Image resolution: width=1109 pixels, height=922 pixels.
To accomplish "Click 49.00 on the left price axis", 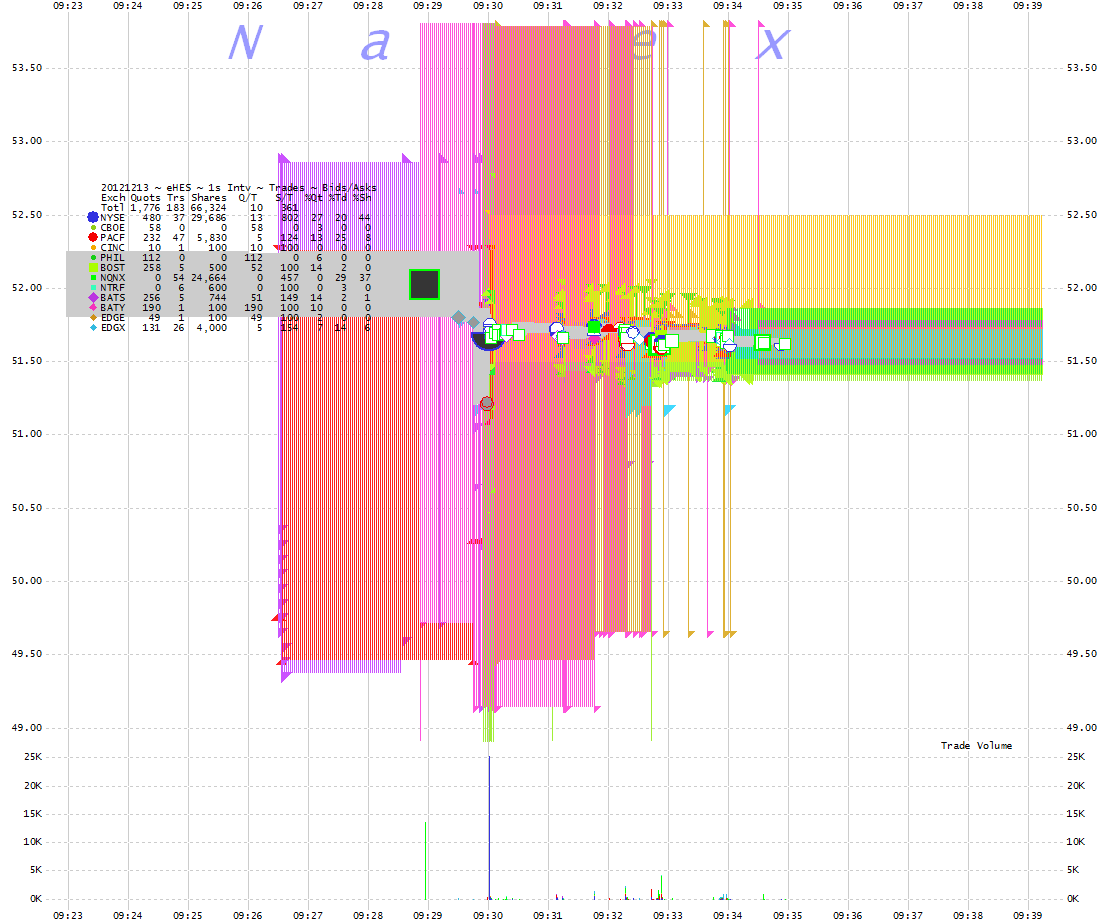I will click(x=27, y=728).
